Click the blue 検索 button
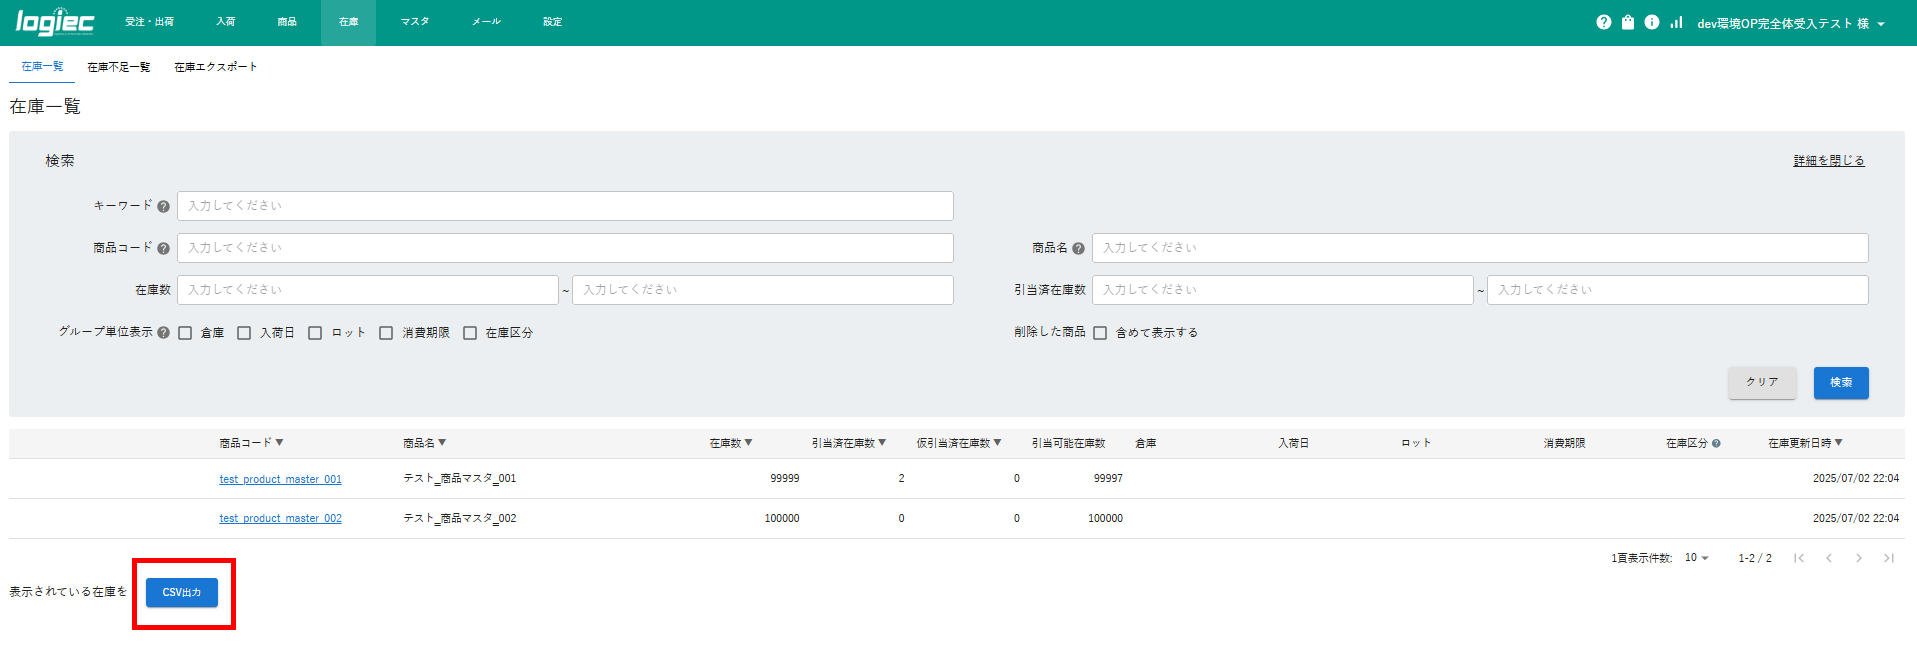The height and width of the screenshot is (669, 1917). (x=1840, y=383)
